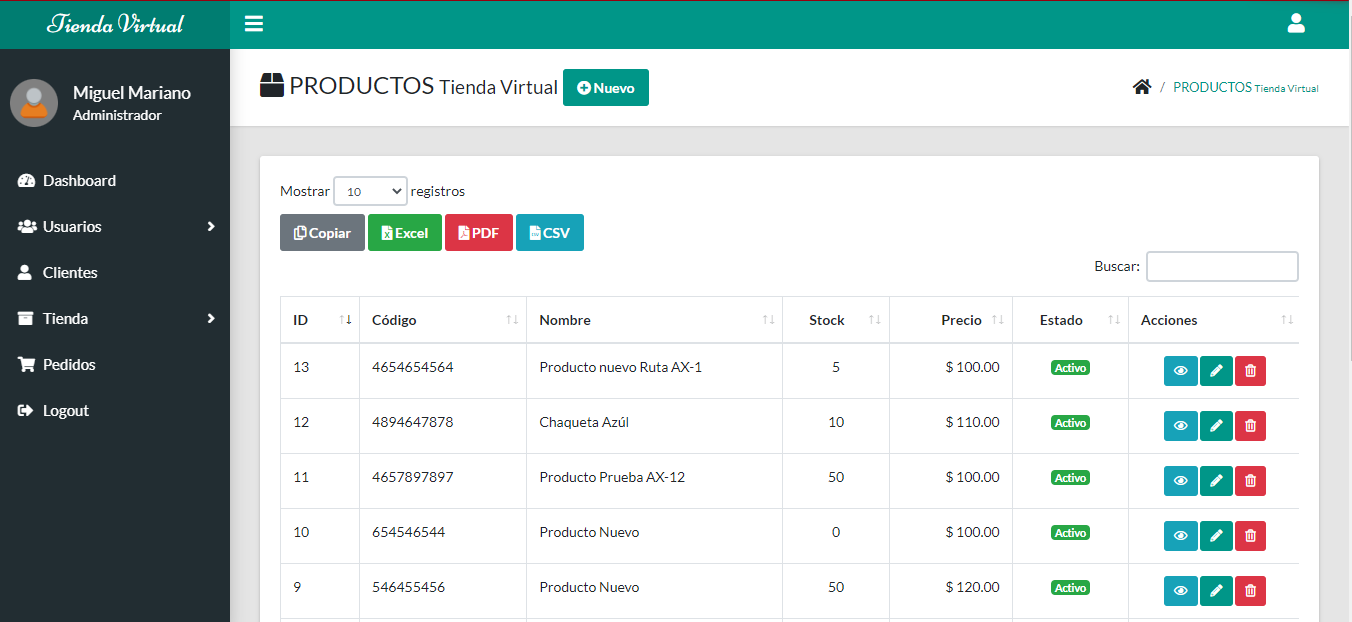Sort table by Estado column
The width and height of the screenshot is (1352, 622).
pos(1070,320)
